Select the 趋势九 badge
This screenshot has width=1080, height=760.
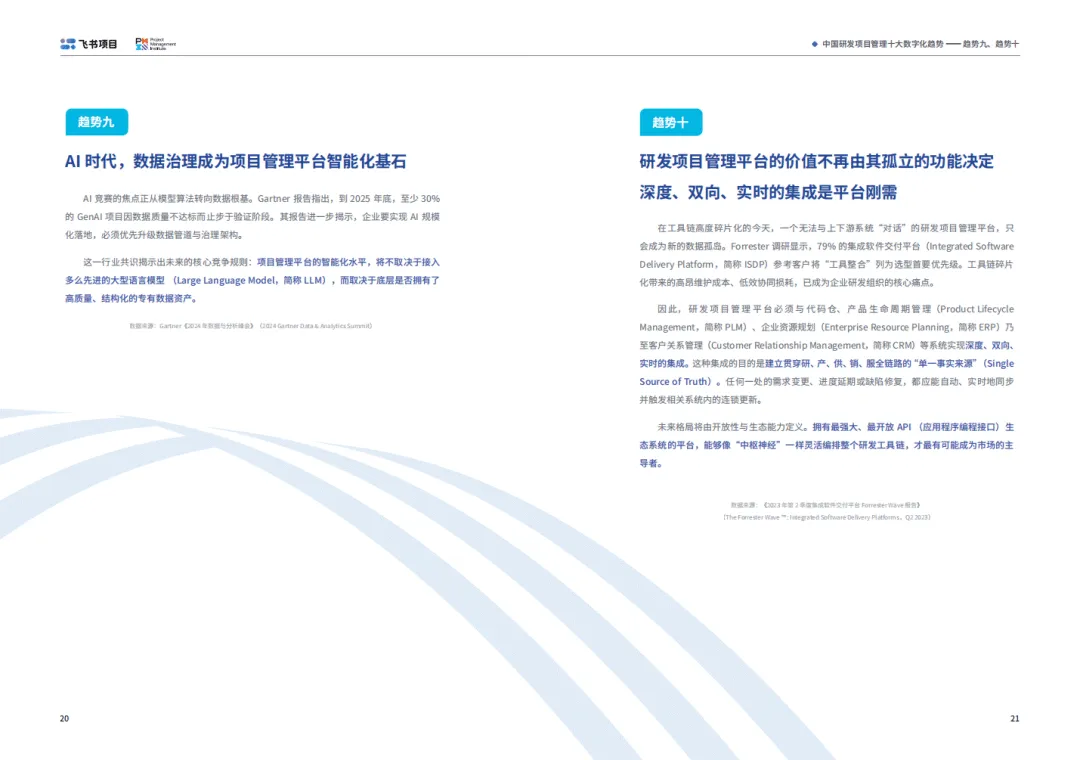tap(96, 122)
